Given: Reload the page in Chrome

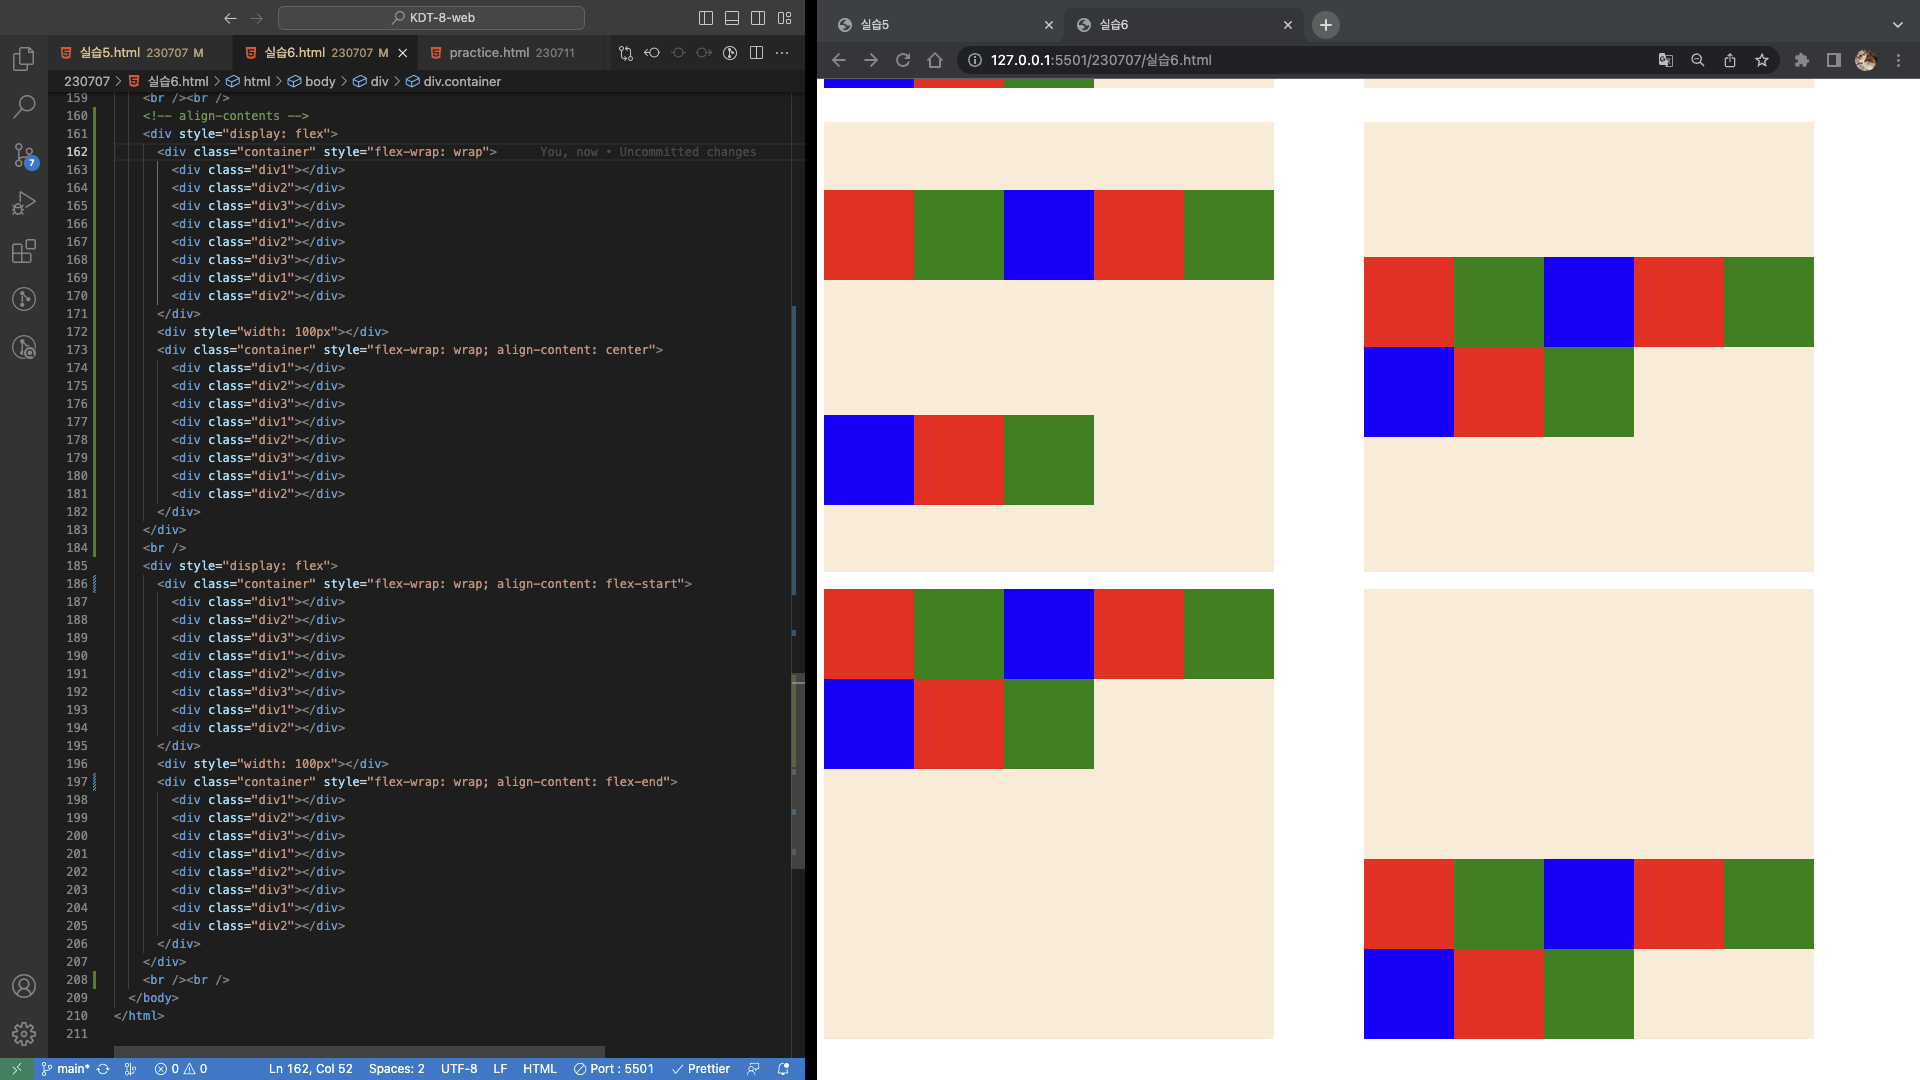Looking at the screenshot, I should [903, 60].
